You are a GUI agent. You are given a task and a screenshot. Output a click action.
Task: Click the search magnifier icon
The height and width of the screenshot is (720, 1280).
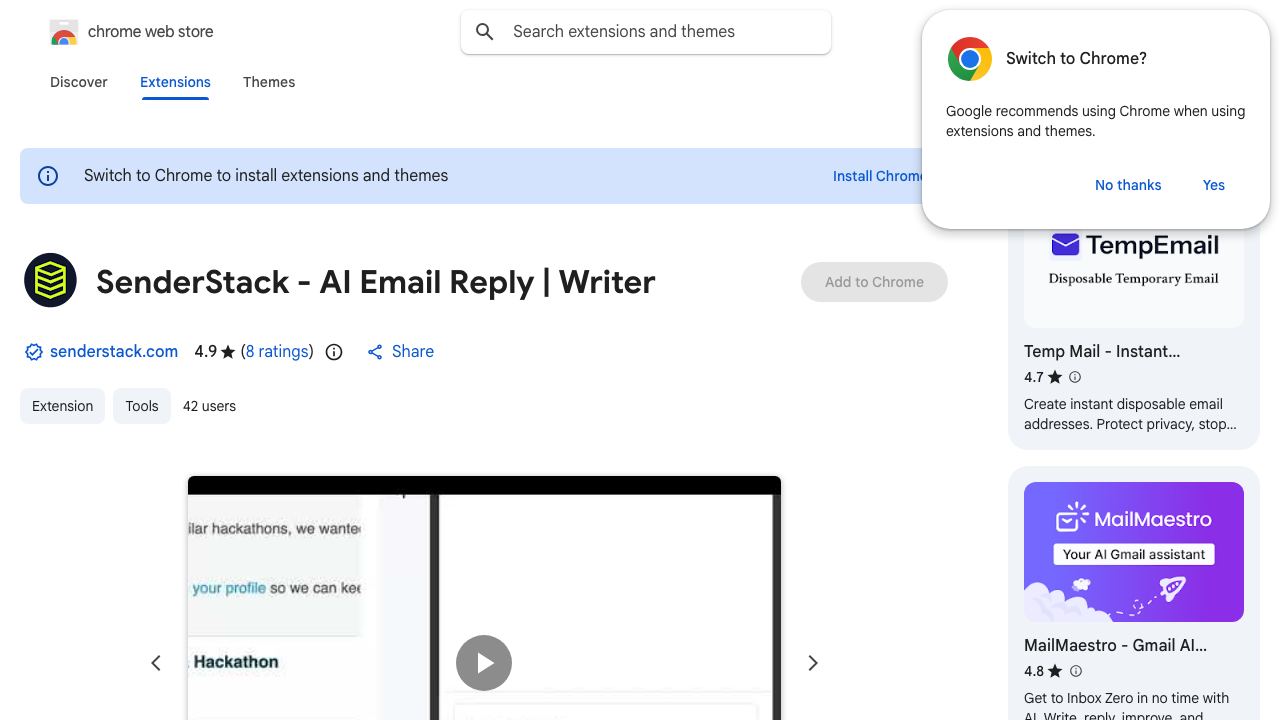485,32
